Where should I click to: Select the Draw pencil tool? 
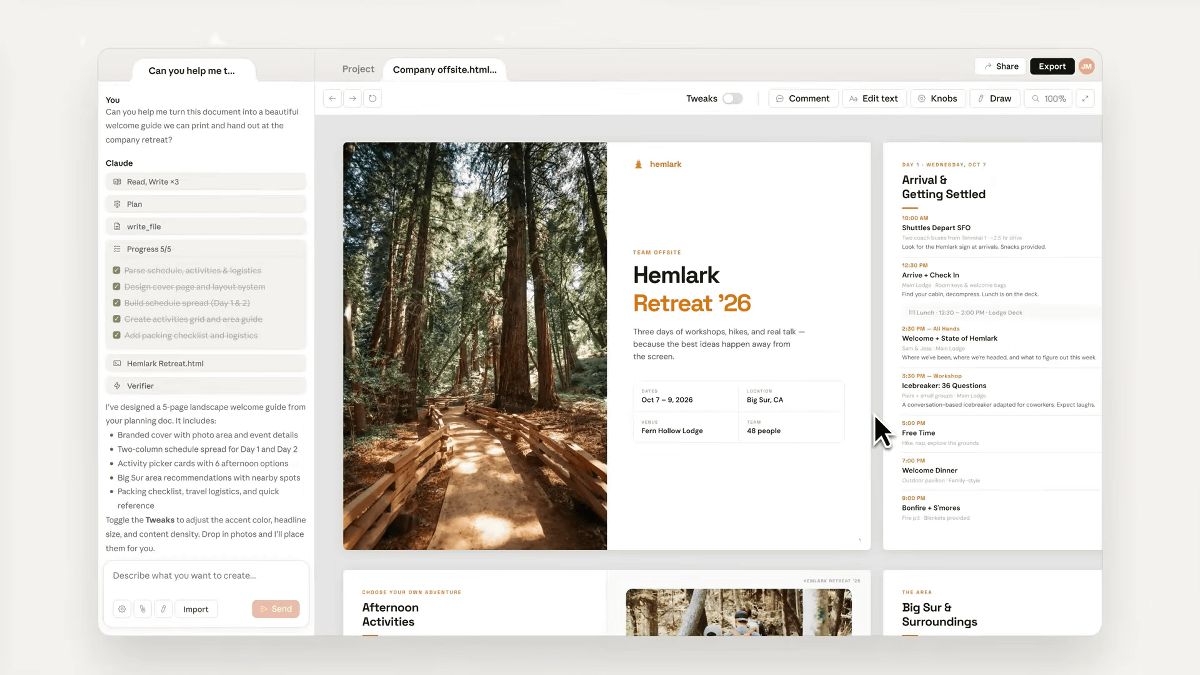[994, 98]
